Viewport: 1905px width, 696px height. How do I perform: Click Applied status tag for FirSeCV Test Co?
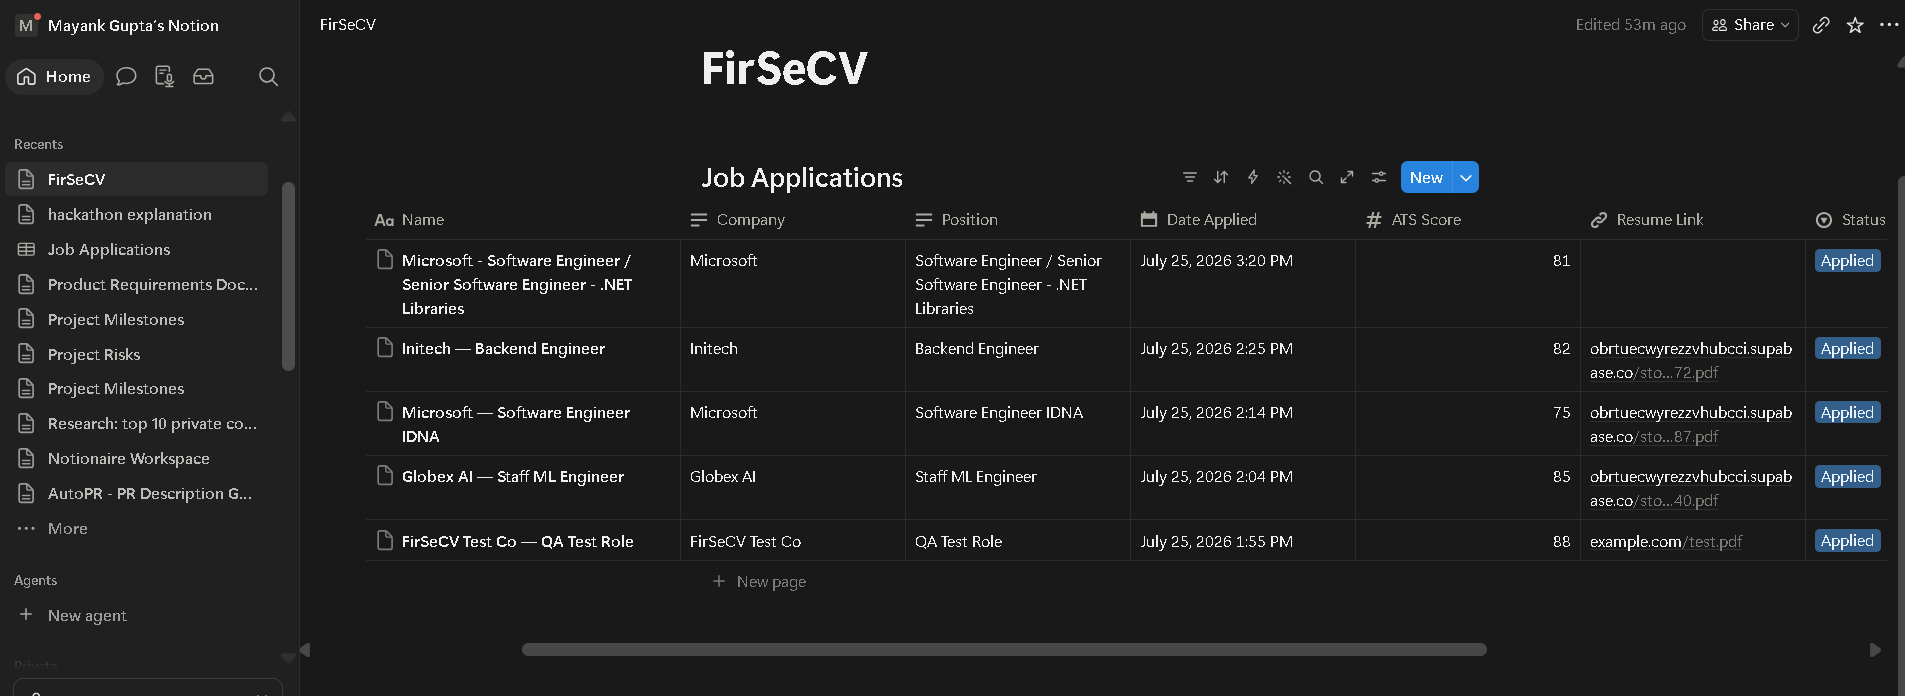[x=1847, y=541]
